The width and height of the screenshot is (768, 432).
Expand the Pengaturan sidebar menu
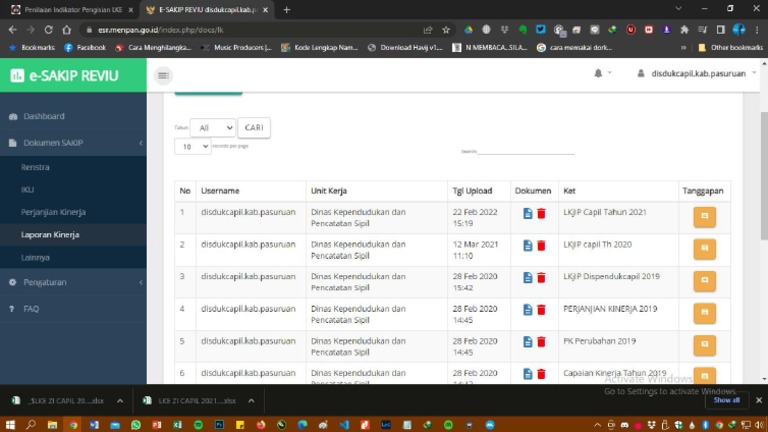[73, 282]
